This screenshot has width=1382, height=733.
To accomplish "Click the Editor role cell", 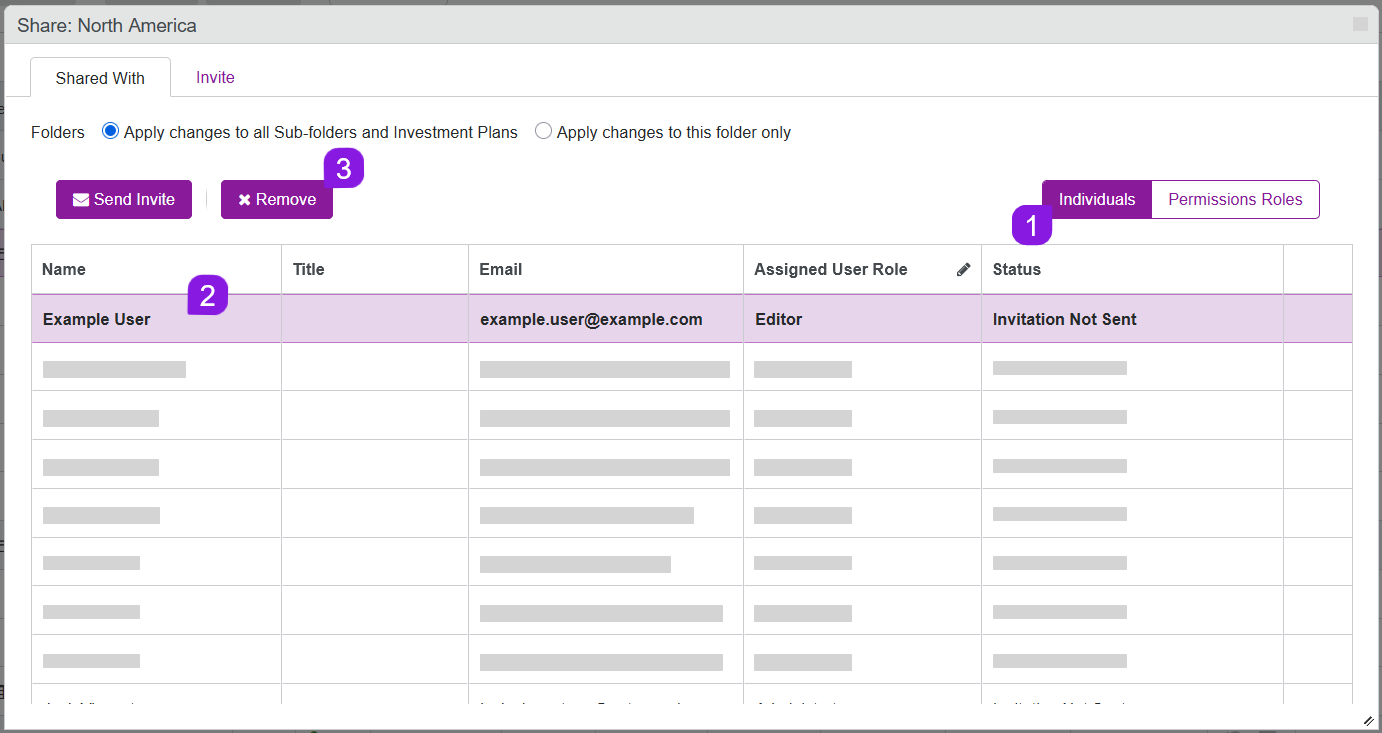I will [x=862, y=319].
